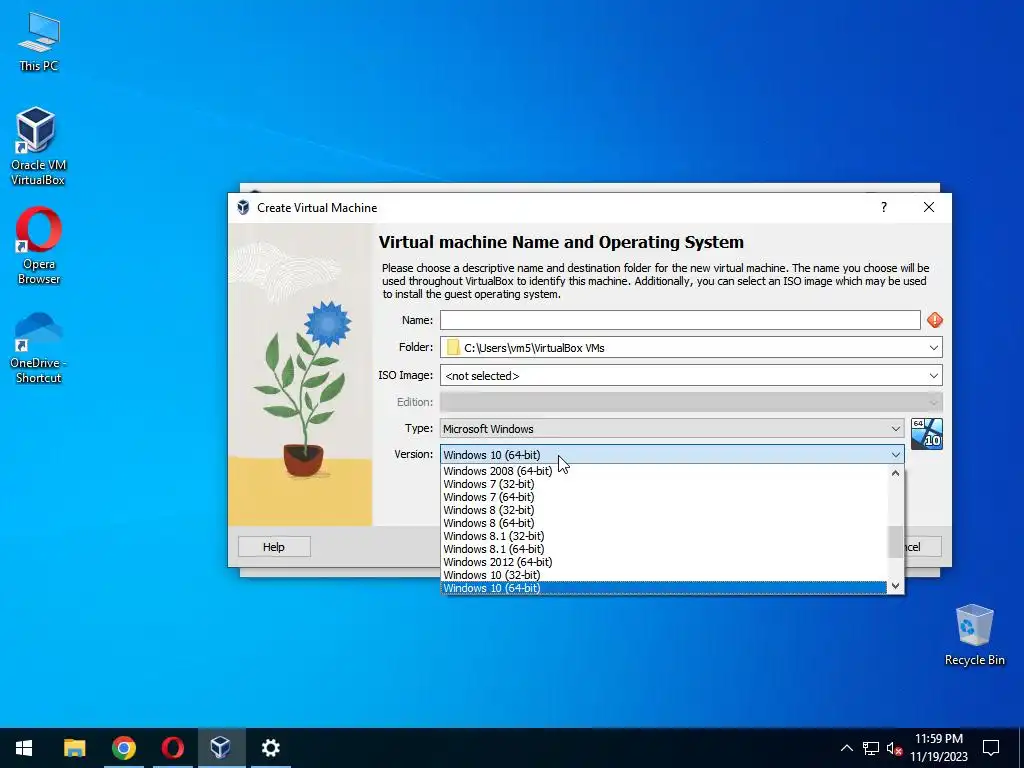The width and height of the screenshot is (1024, 768).
Task: Select Windows 2012 (64-bit) version
Action: coord(664,562)
